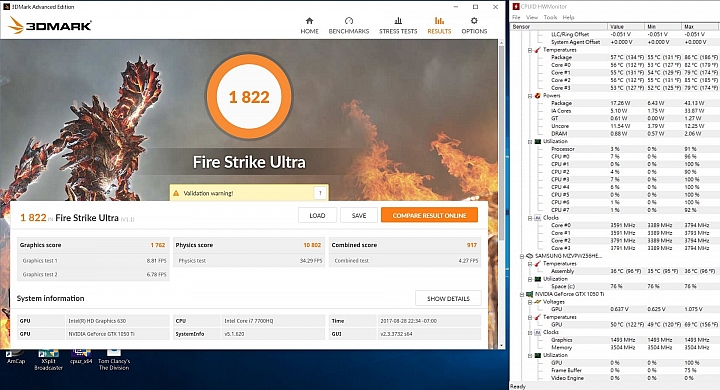Open the AmCap desktop shortcut
The image size is (720, 390).
(16, 357)
